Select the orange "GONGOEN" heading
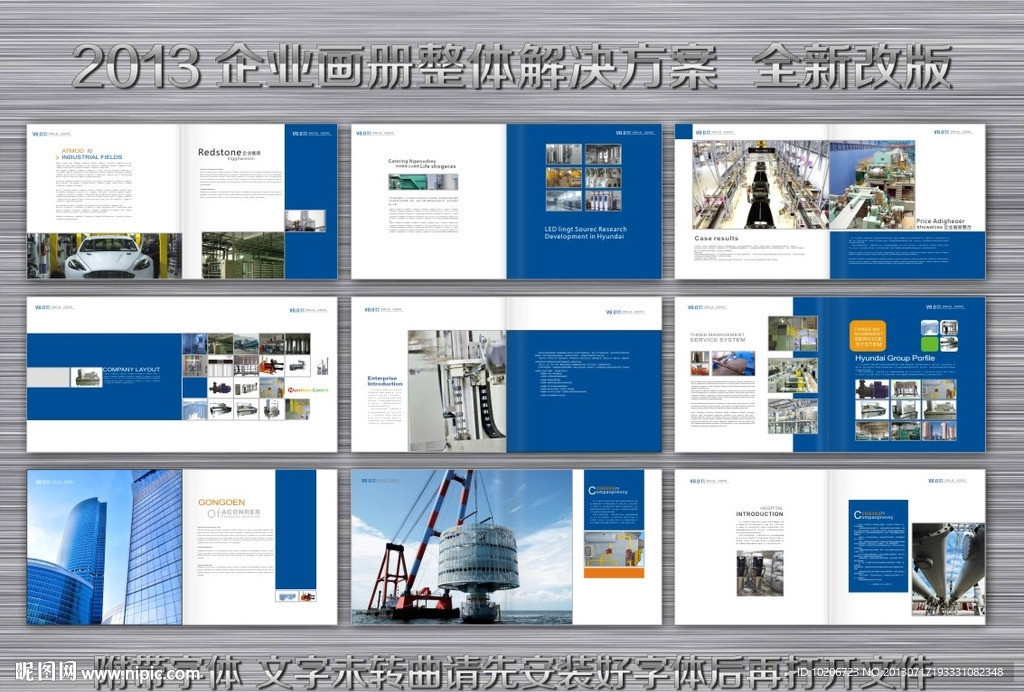The image size is (1024, 692). (x=221, y=502)
